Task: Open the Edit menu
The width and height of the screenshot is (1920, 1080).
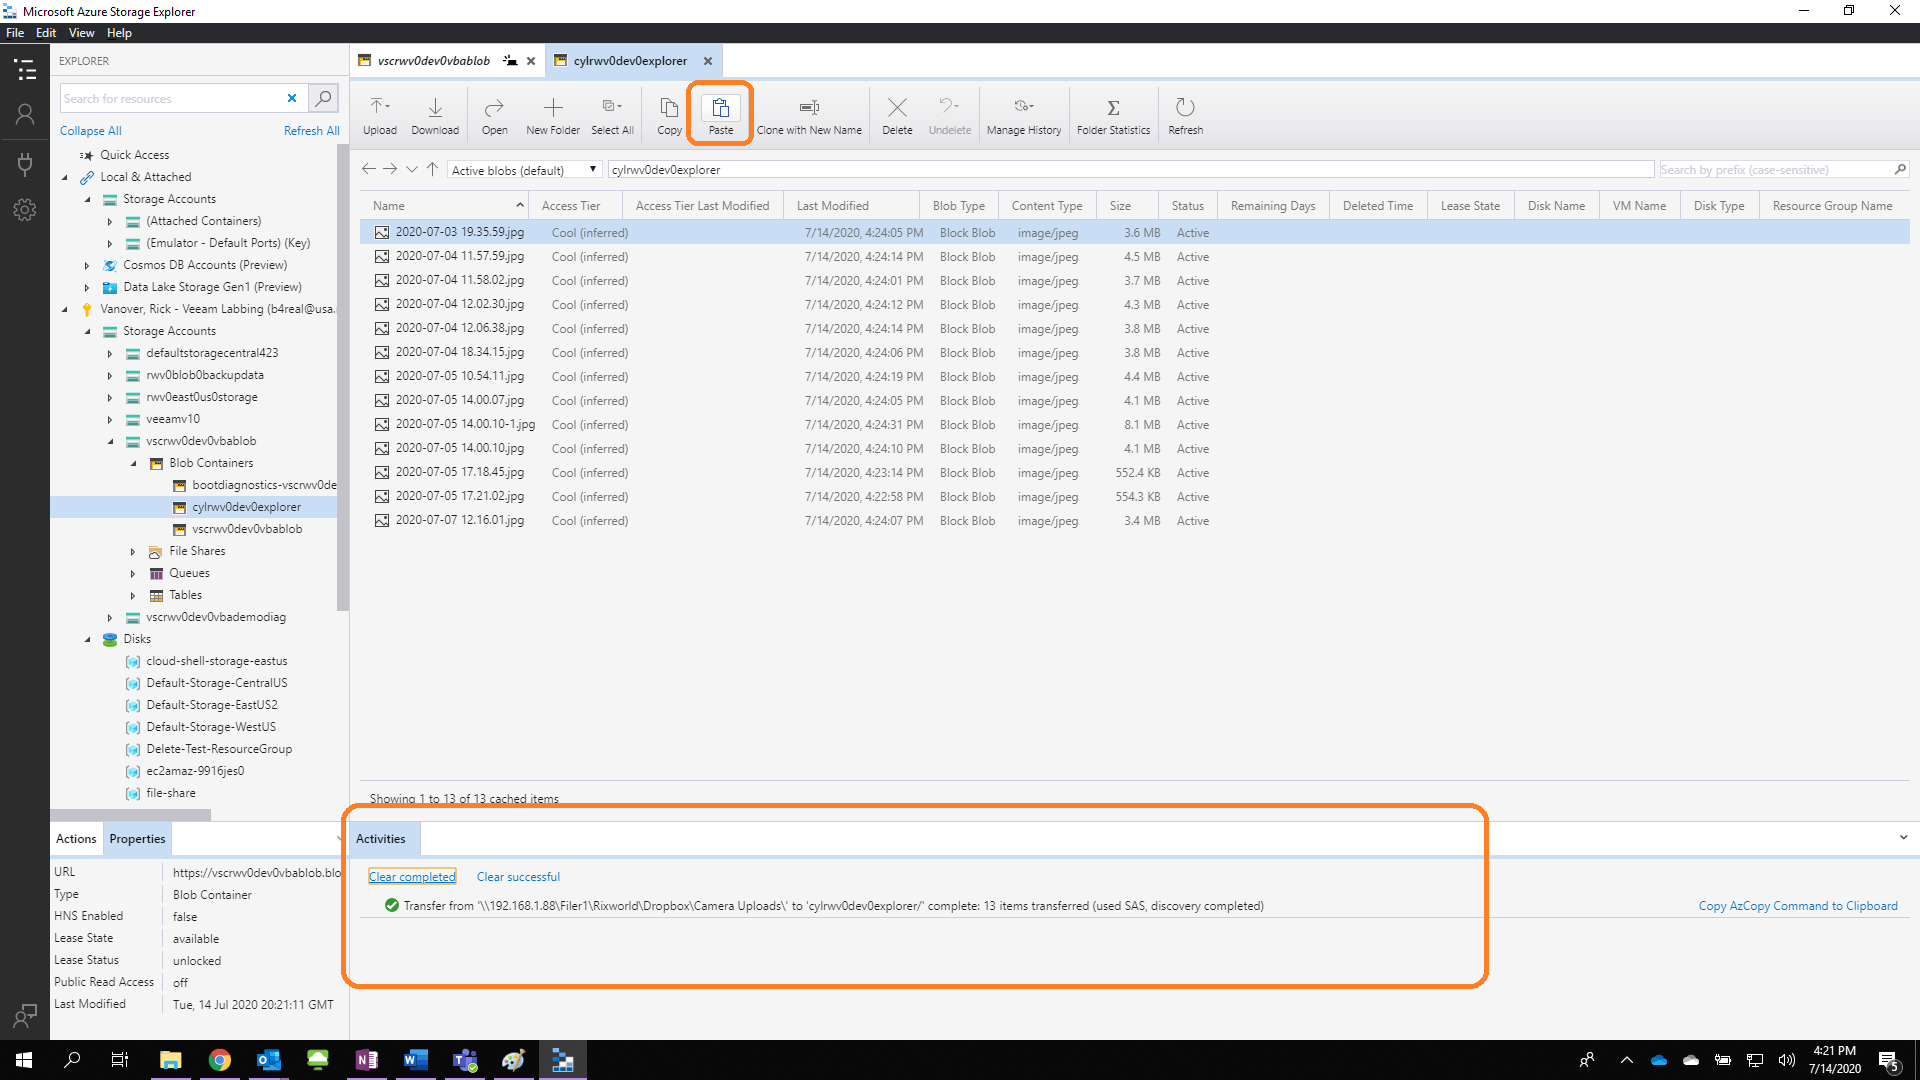Action: pos(46,33)
